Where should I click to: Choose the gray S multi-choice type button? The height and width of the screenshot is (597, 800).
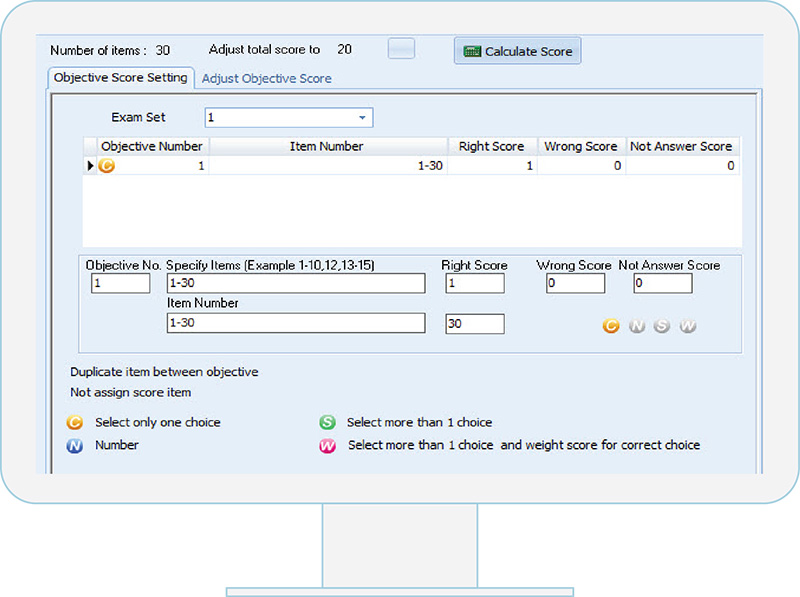click(x=662, y=326)
